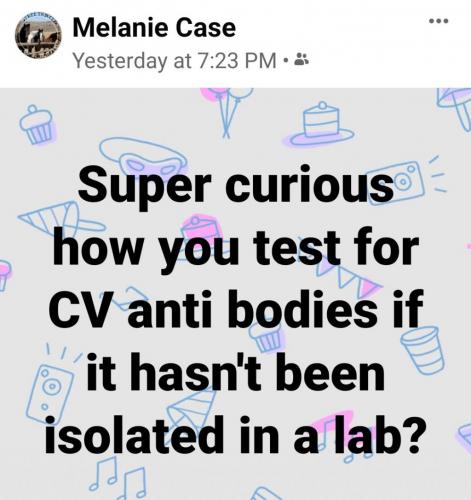Viewport: 471px width, 500px height.
Task: Open the post timestamp Yesterday at 7:23 PM
Action: pyautogui.click(x=174, y=61)
